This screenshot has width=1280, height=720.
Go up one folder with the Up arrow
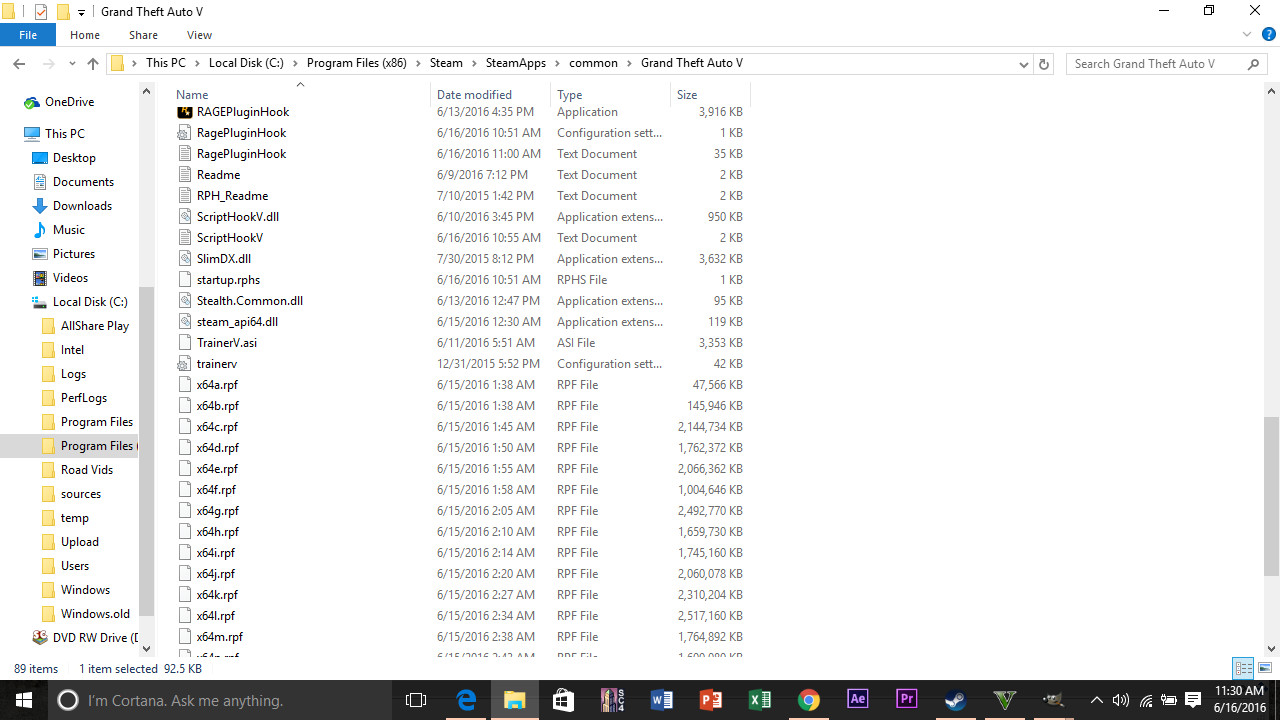[93, 64]
